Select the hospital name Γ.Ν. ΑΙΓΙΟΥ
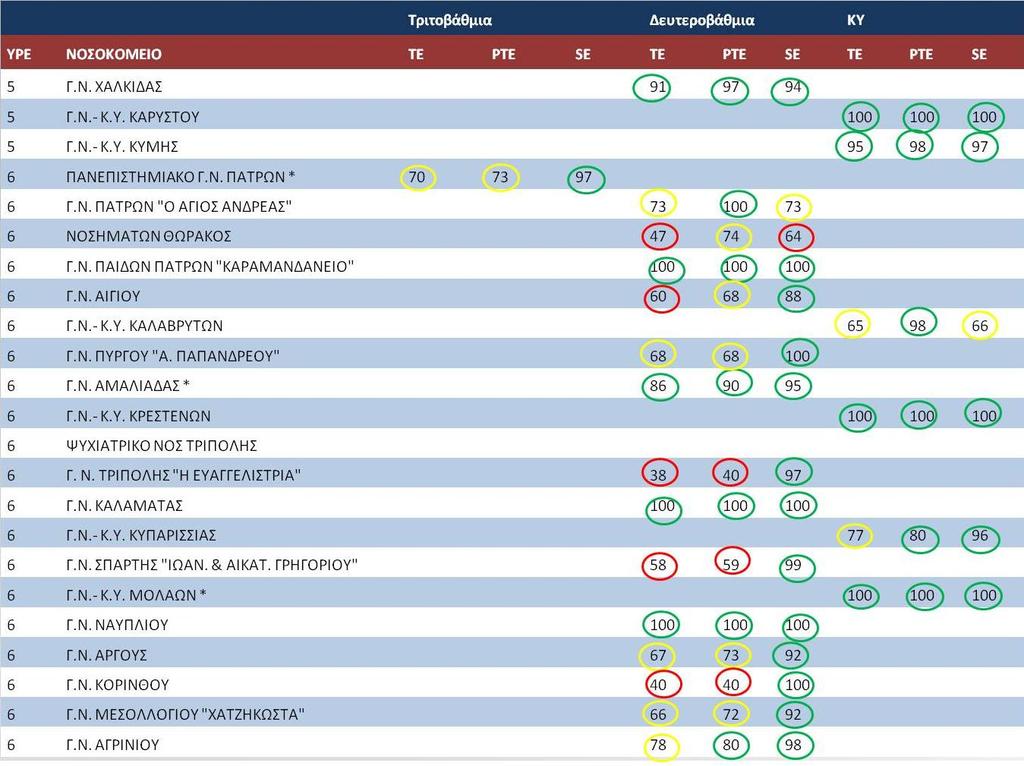The image size is (1024, 766). point(103,296)
